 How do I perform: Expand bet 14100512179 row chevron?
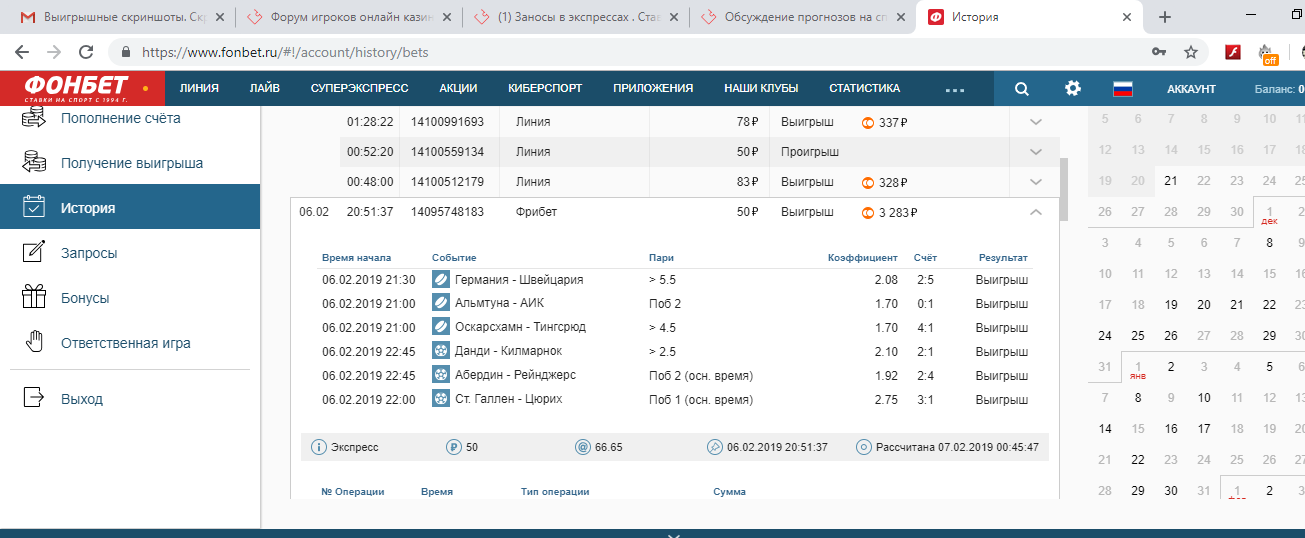click(x=1036, y=182)
